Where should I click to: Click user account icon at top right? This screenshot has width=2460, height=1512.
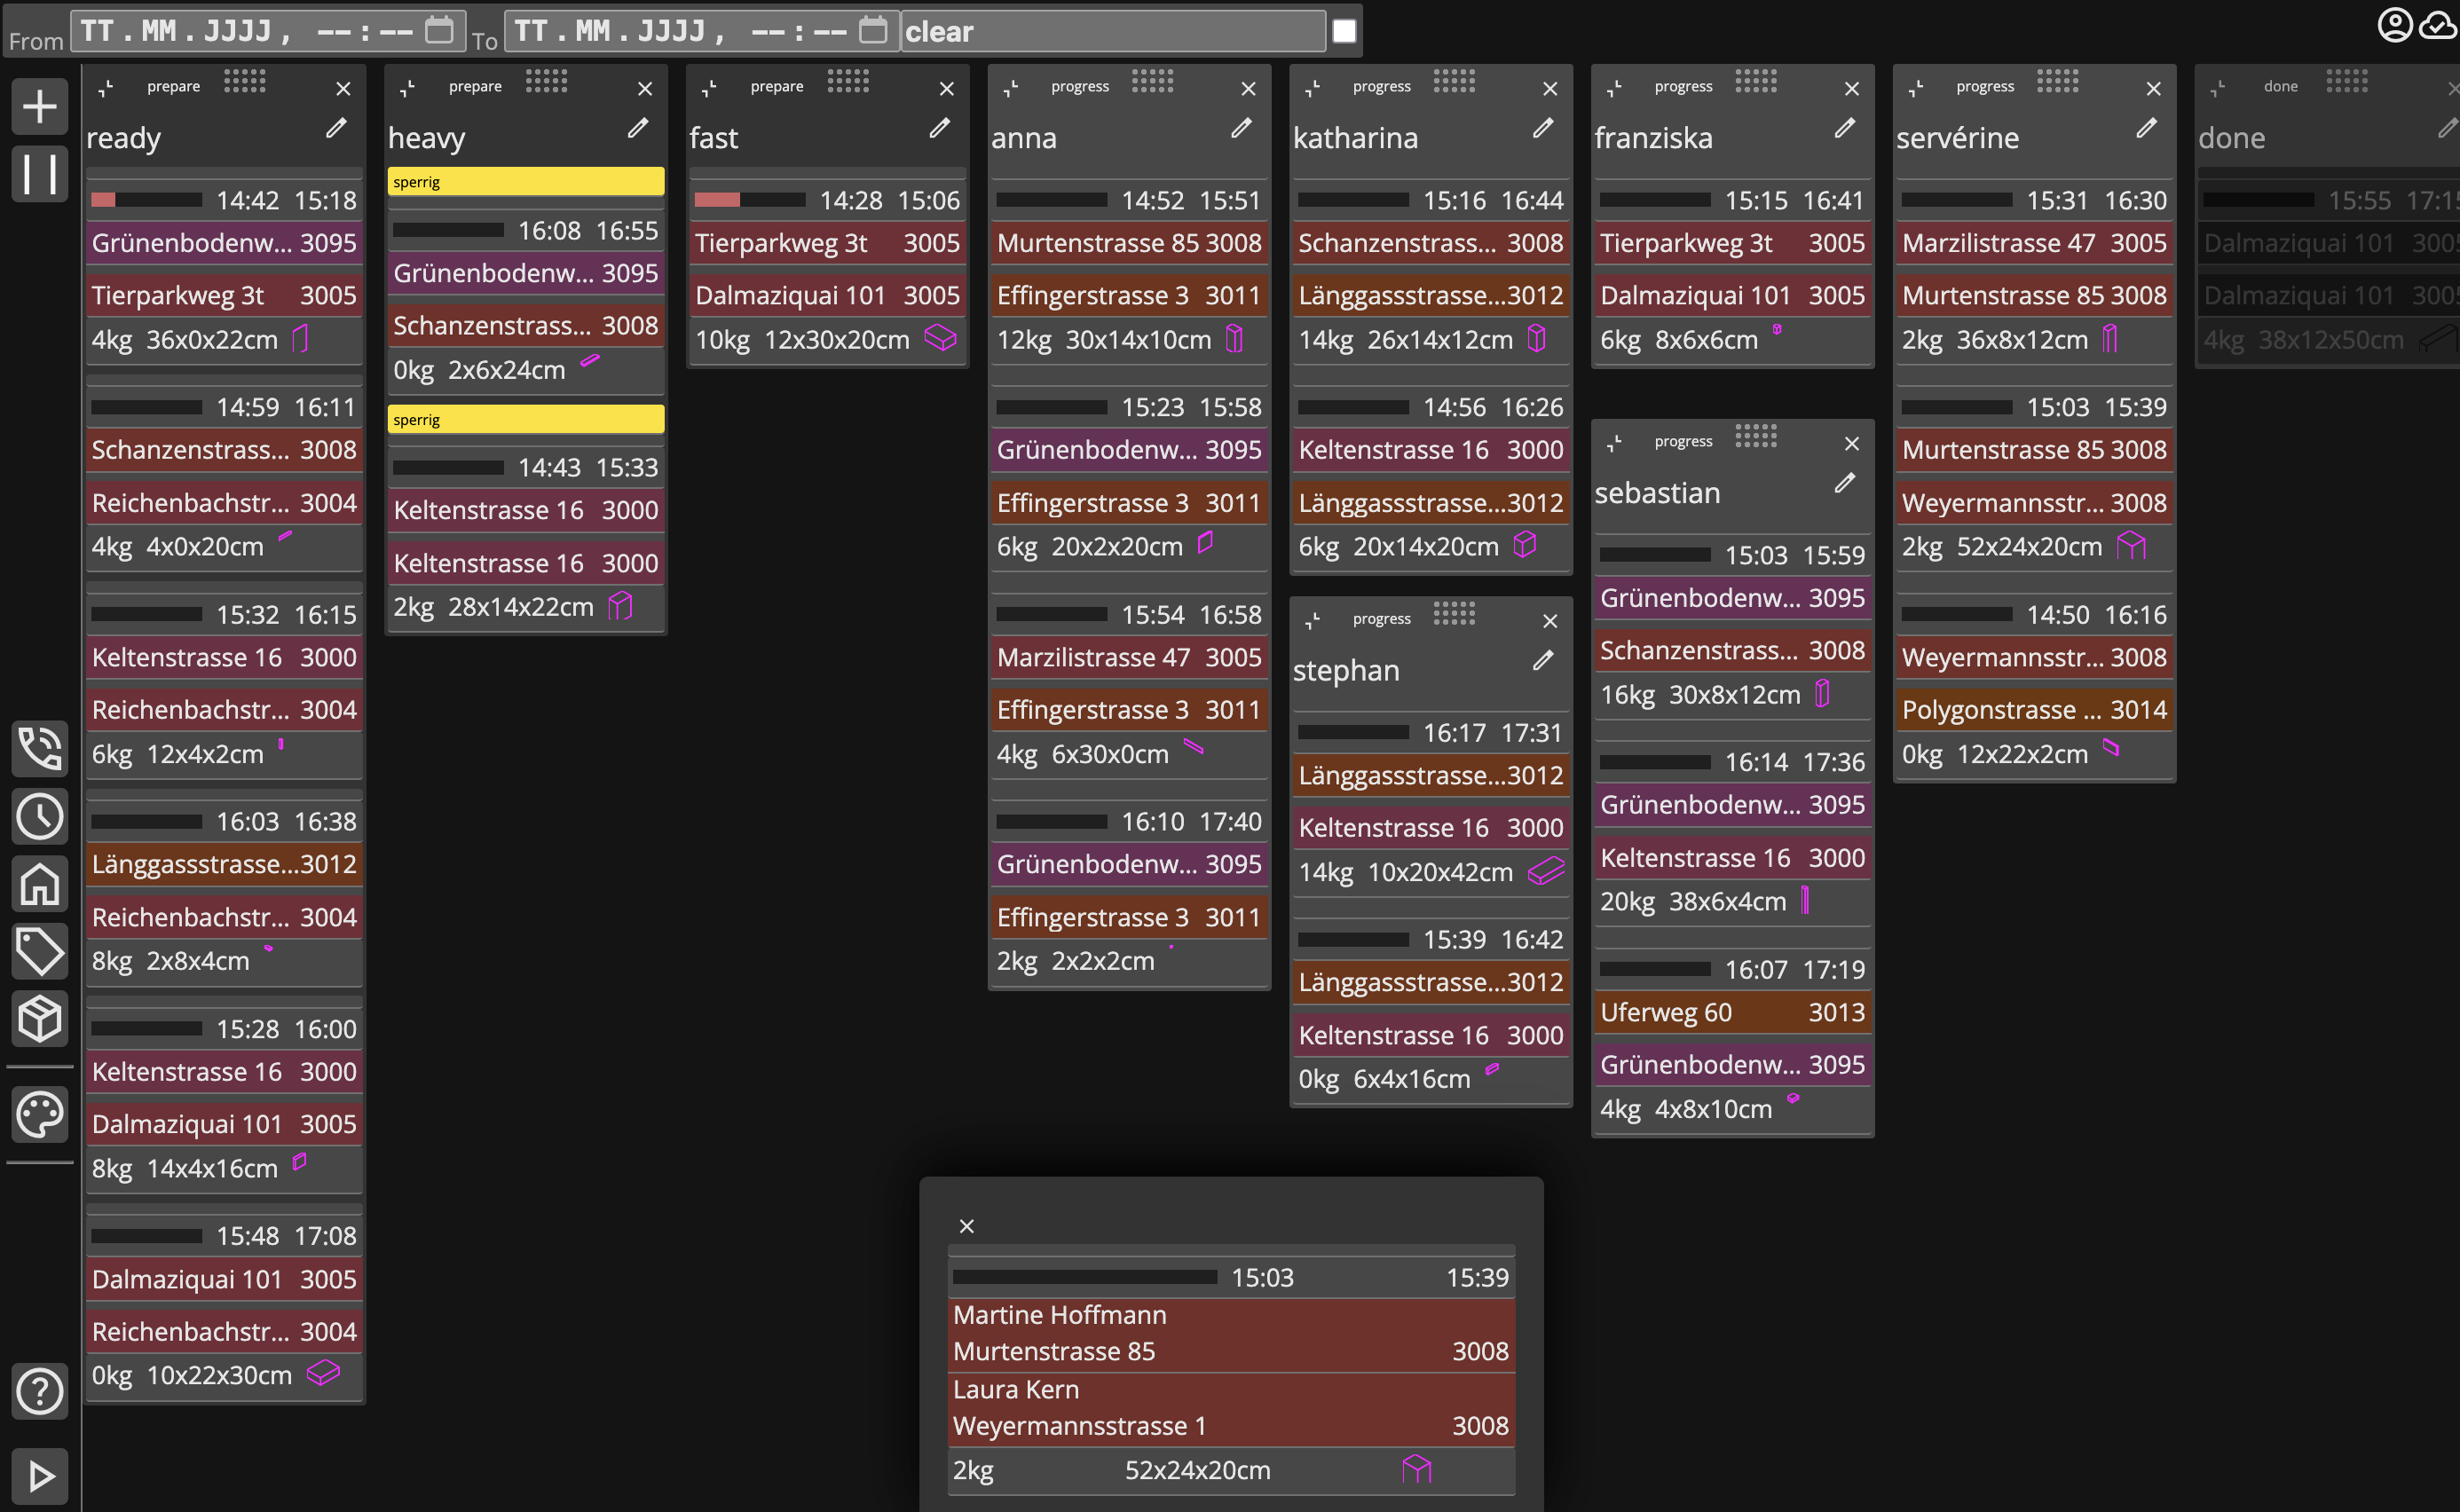pos(2394,24)
